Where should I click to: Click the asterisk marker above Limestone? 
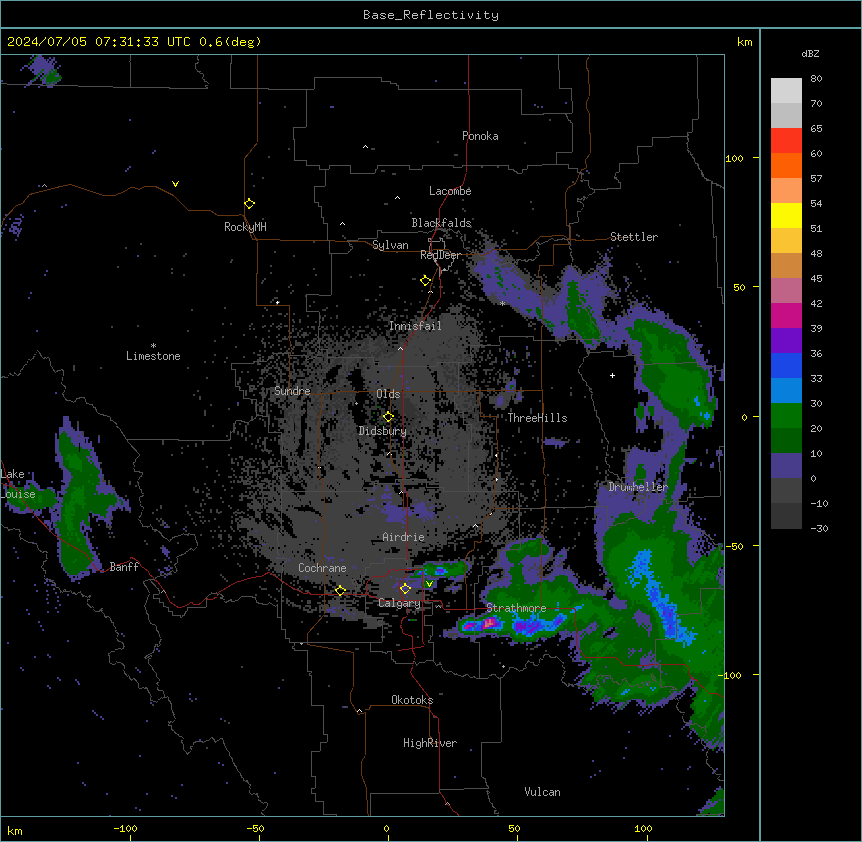153,346
